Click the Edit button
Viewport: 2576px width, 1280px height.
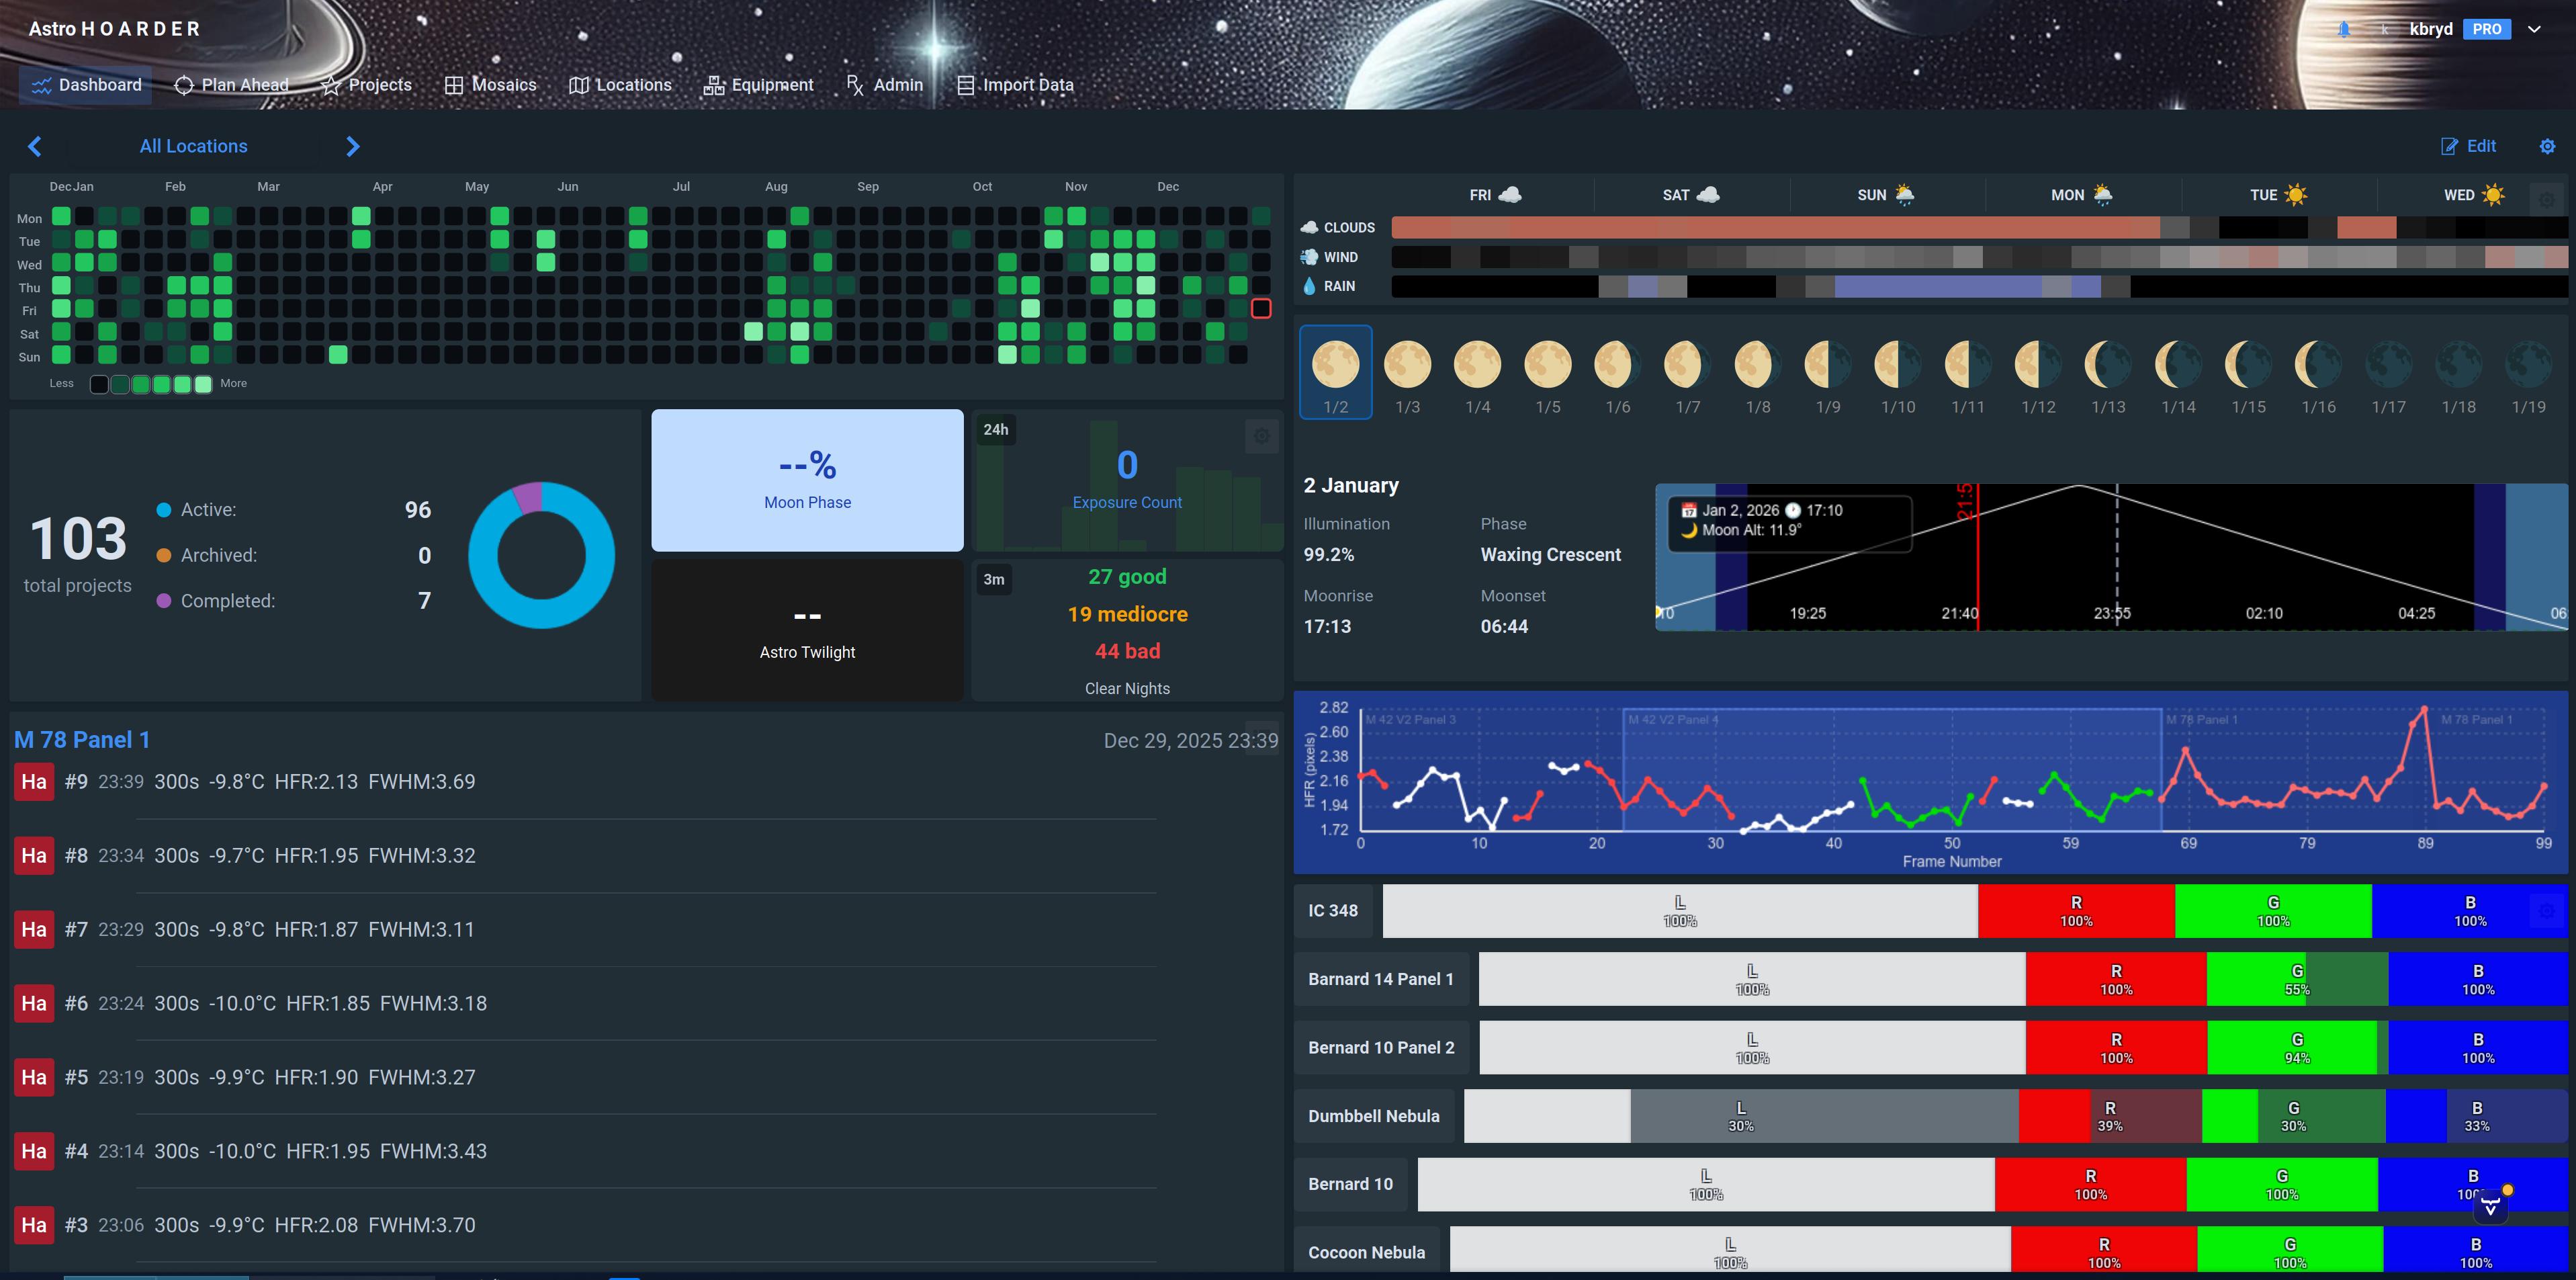coord(2469,146)
